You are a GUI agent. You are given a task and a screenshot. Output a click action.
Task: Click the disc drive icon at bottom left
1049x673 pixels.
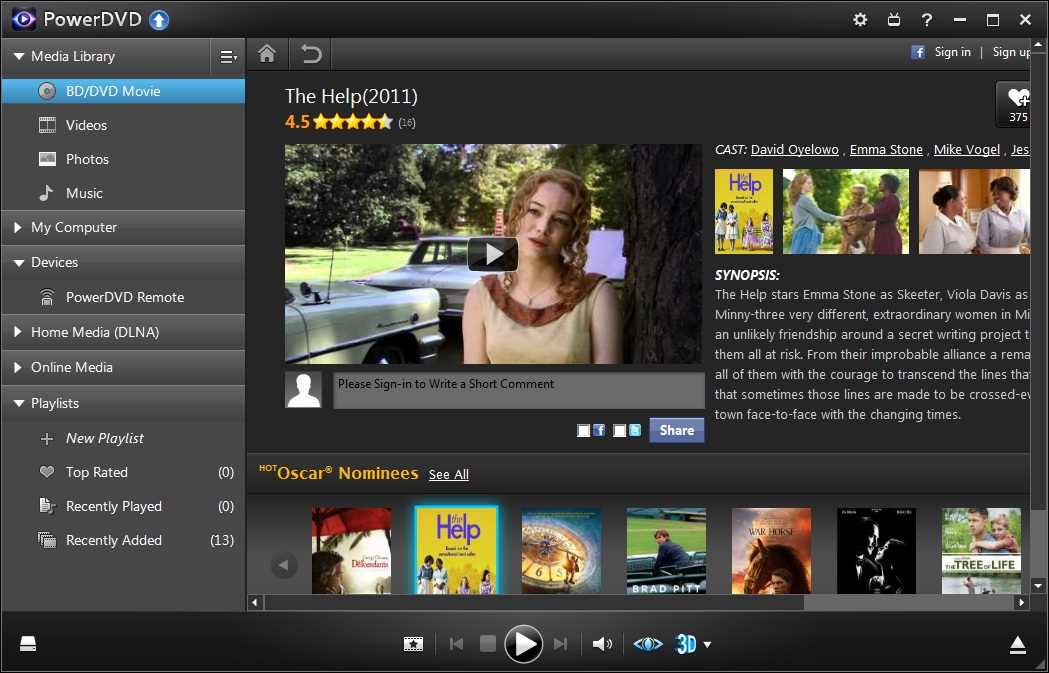pos(28,644)
